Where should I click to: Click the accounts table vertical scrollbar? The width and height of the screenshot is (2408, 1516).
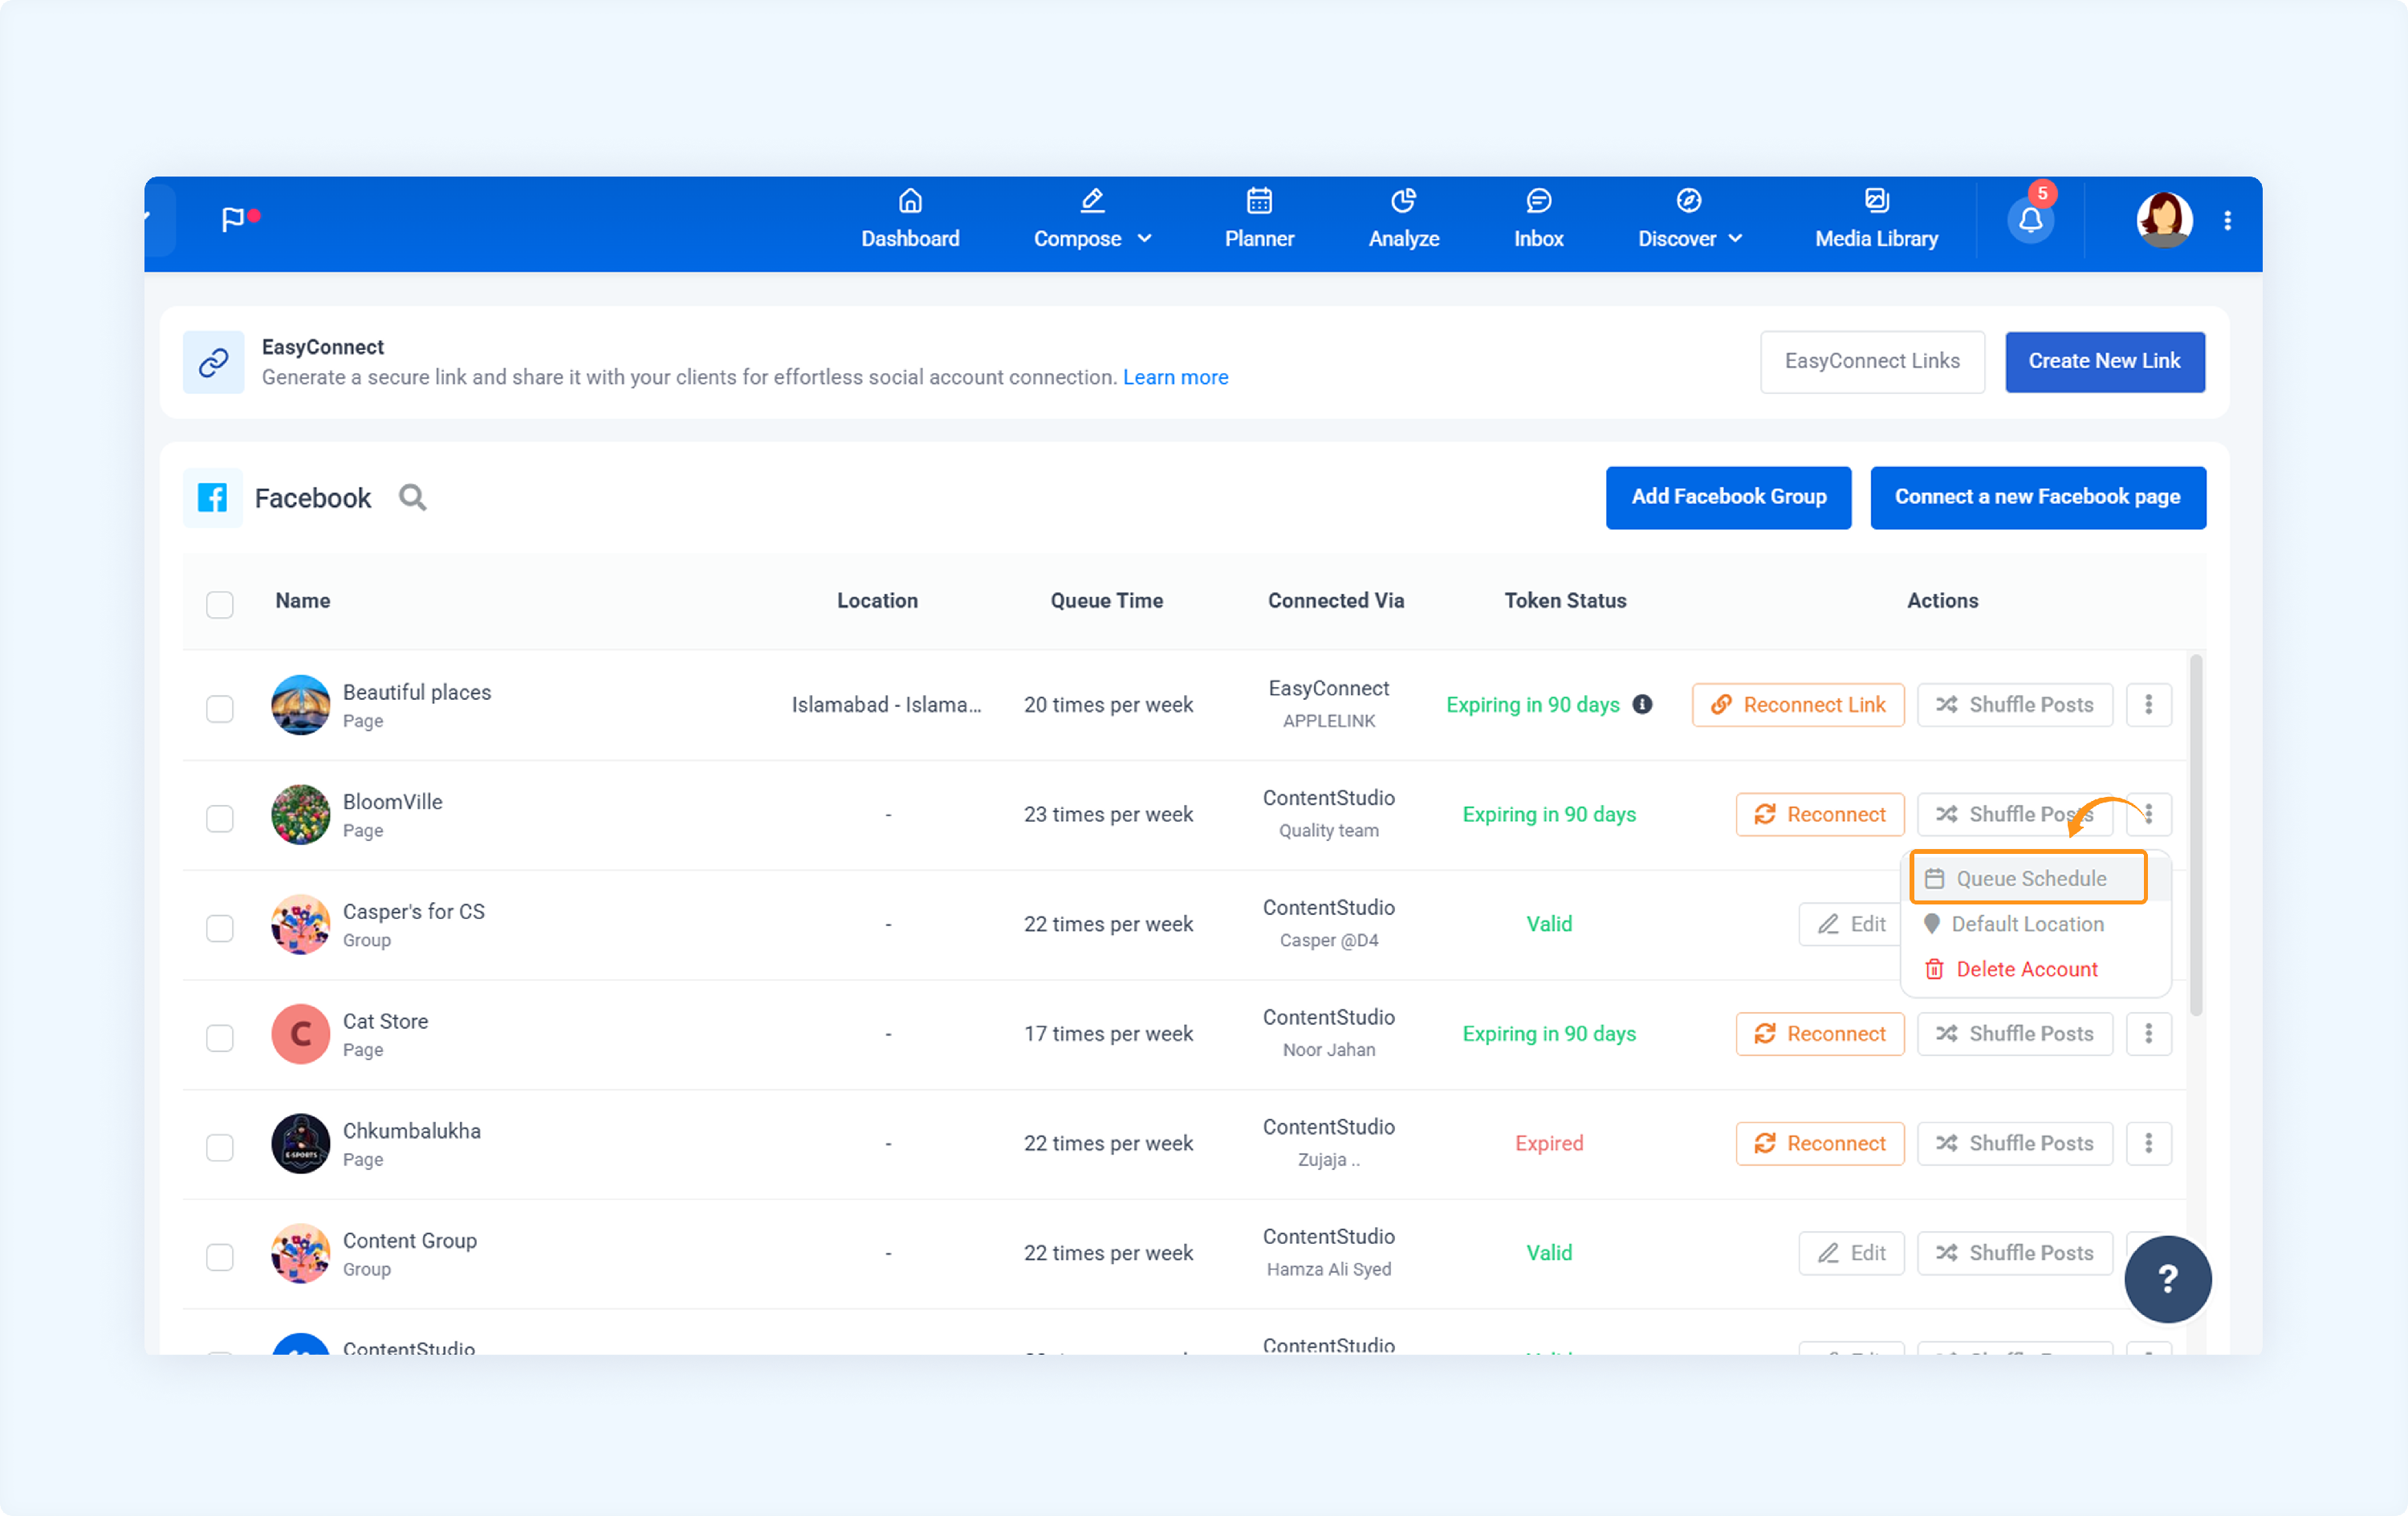click(x=2196, y=835)
